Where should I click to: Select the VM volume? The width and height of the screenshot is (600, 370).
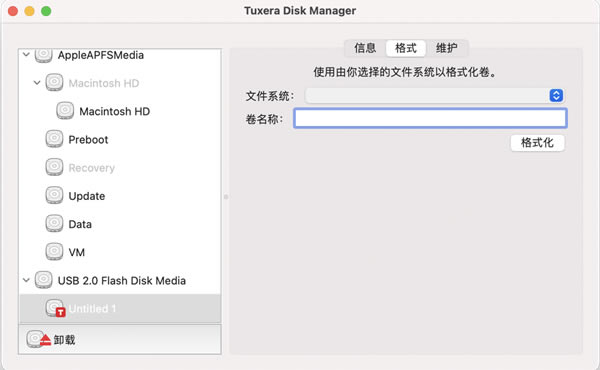click(77, 253)
